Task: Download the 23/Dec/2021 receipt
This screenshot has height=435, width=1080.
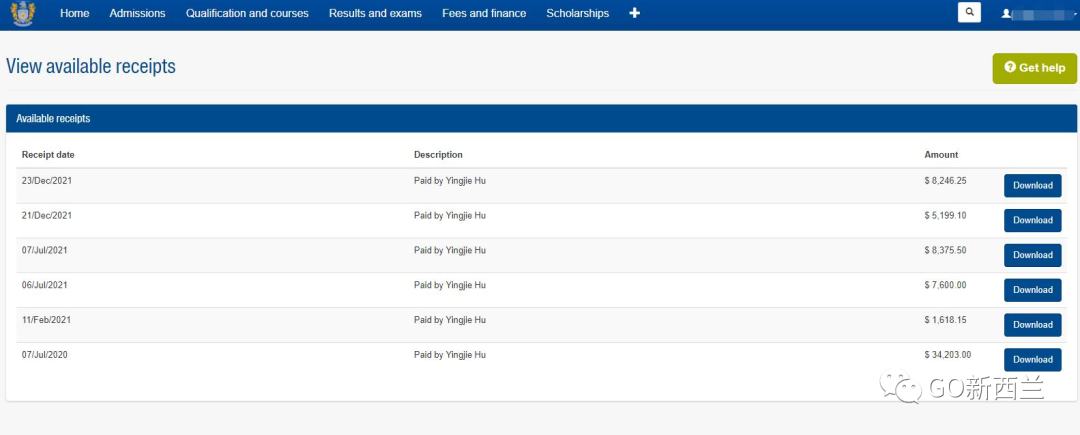Action: click(x=1032, y=186)
